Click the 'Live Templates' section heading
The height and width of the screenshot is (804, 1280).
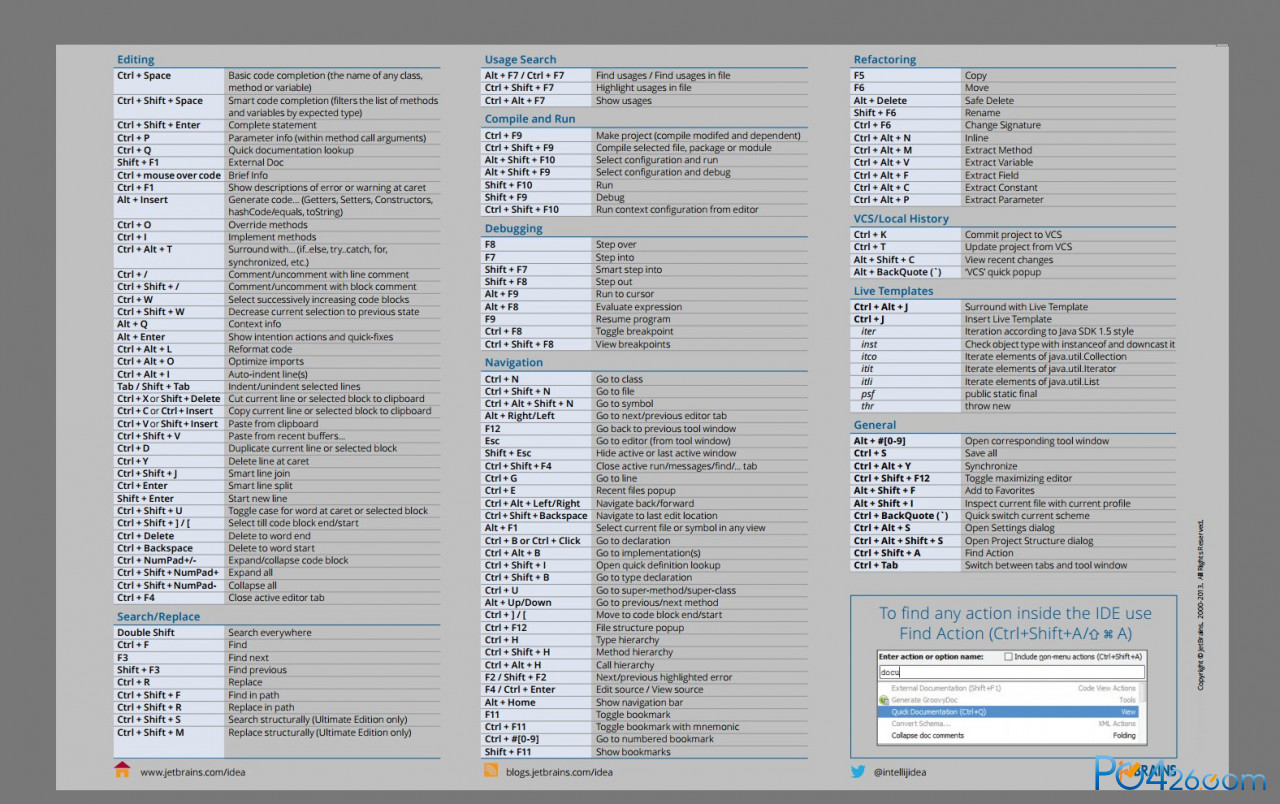tap(893, 292)
